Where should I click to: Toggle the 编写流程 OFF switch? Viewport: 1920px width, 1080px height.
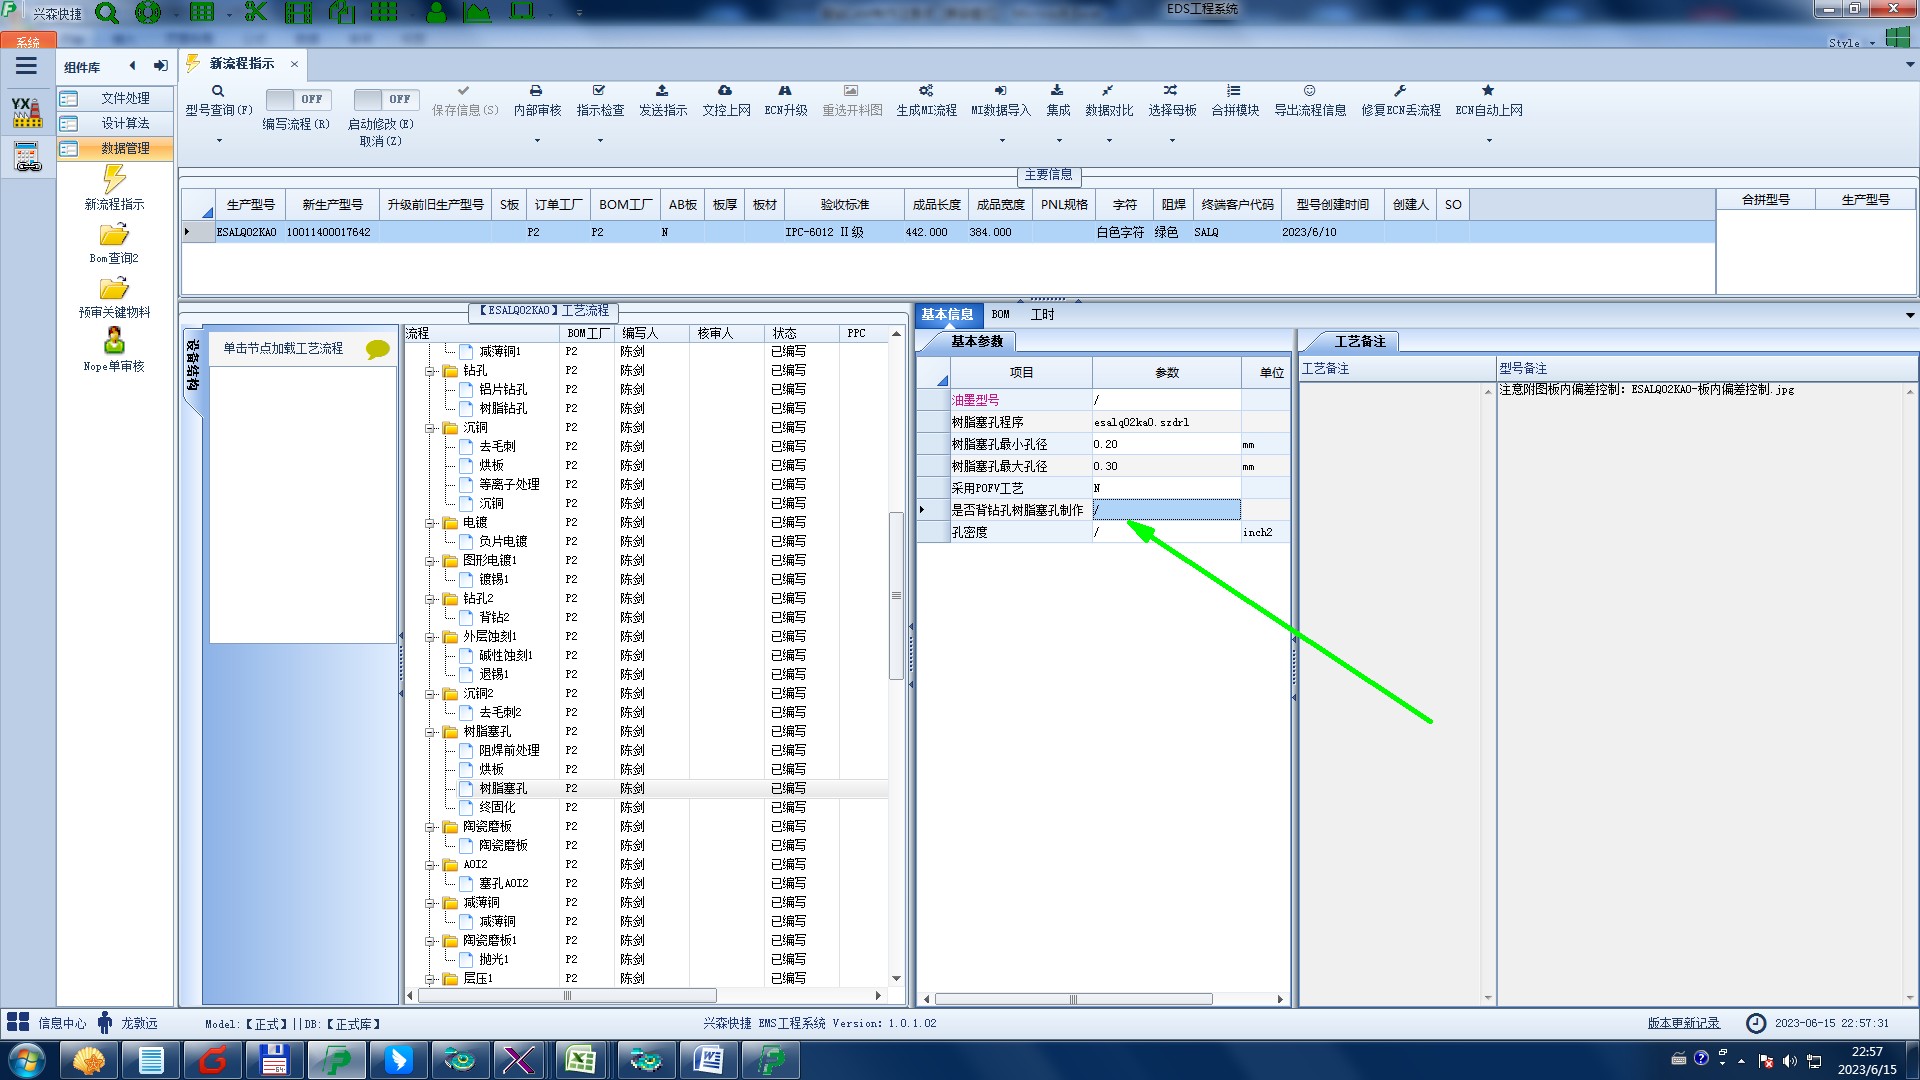(297, 99)
